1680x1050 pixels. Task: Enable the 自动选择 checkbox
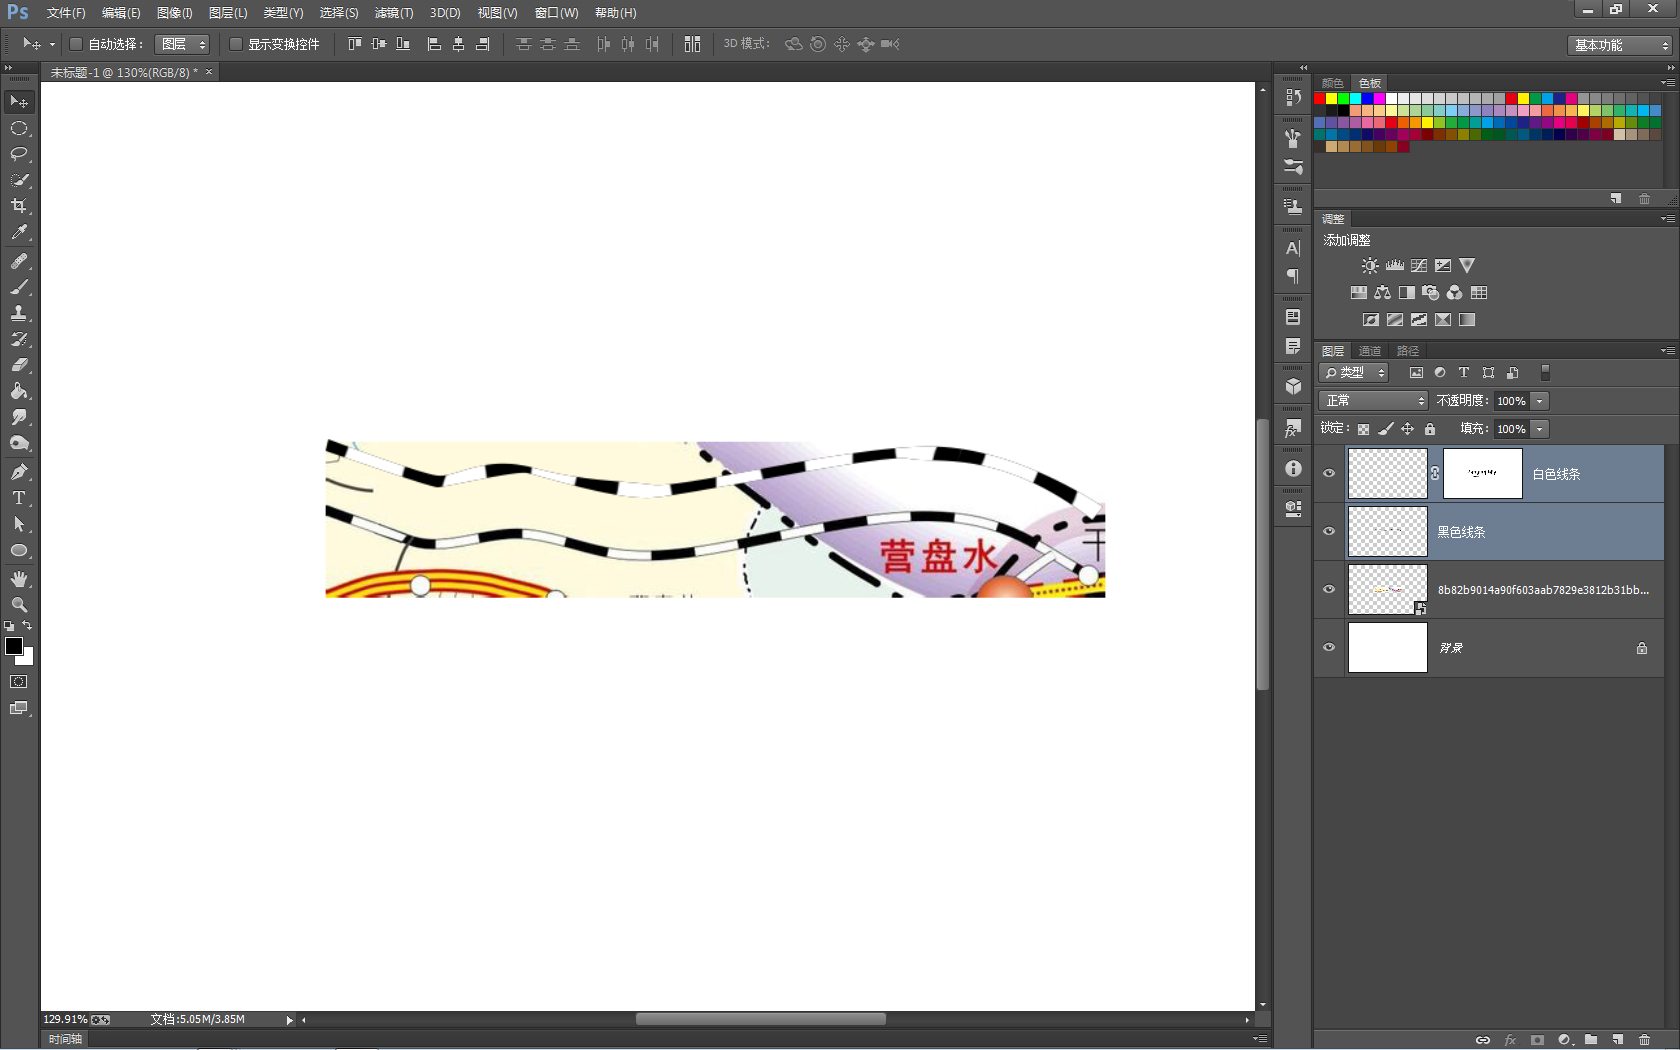pos(76,44)
